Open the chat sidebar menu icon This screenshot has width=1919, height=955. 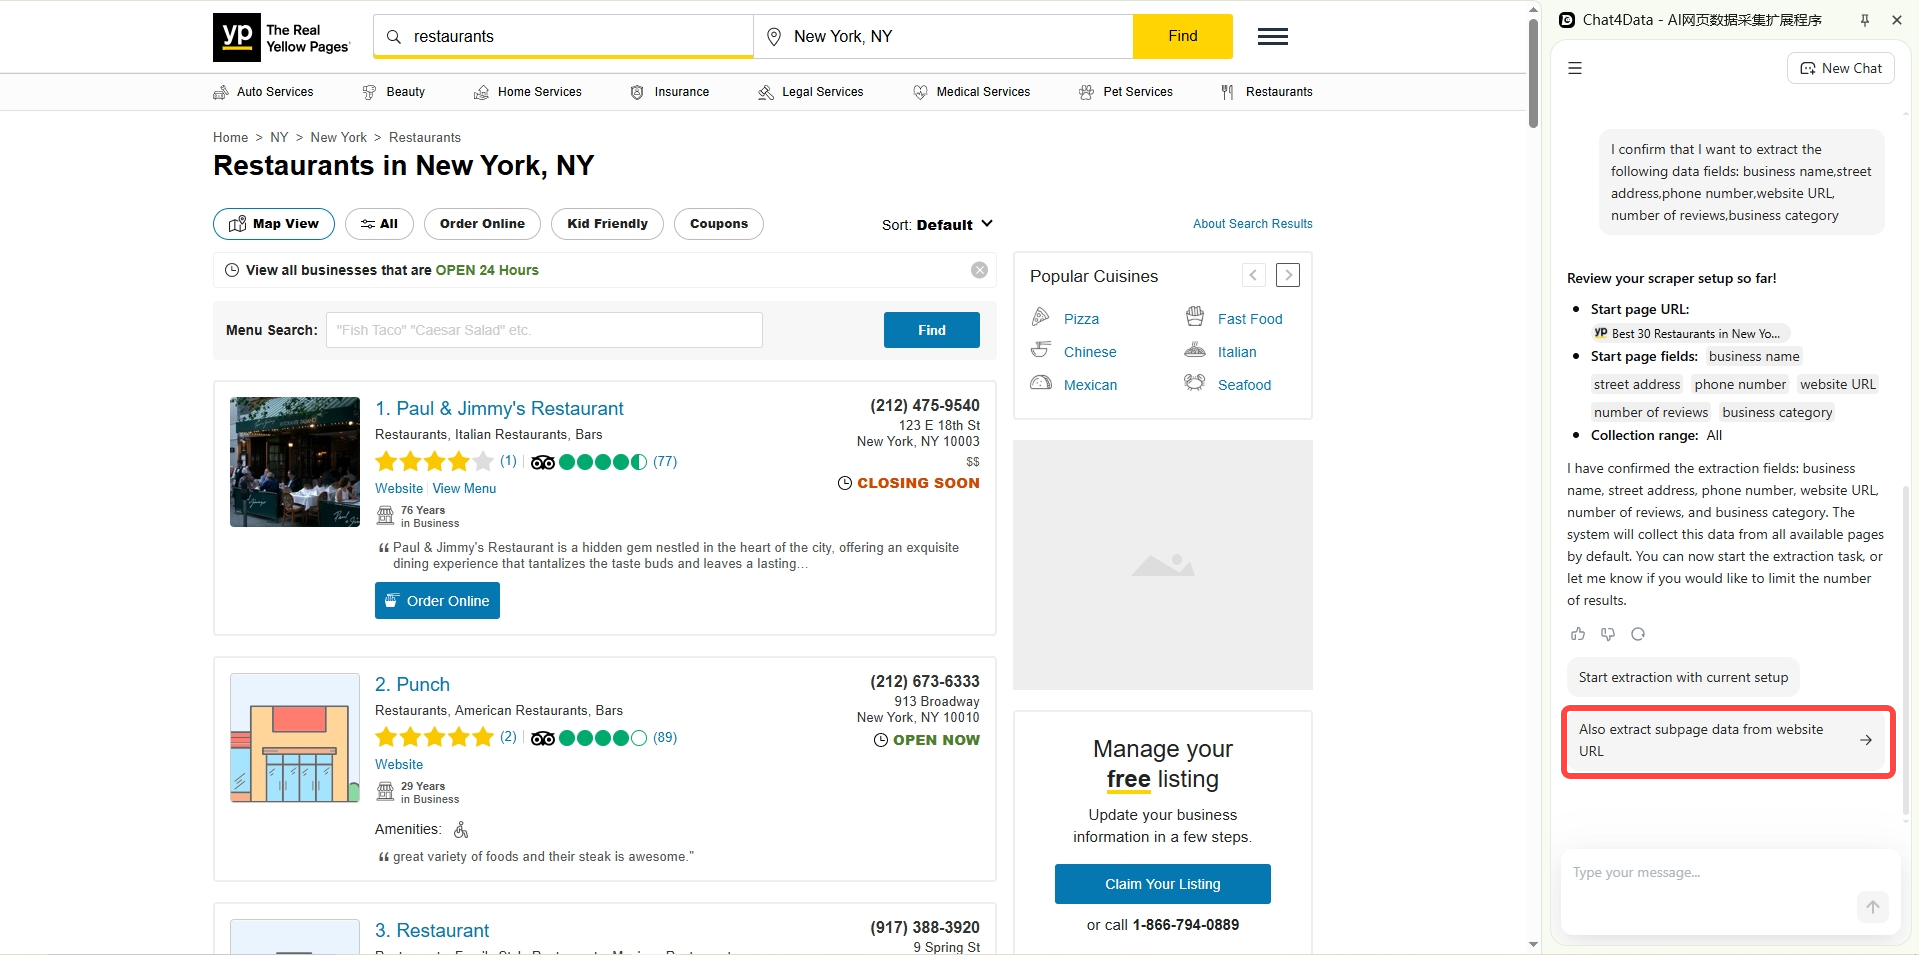pyautogui.click(x=1575, y=69)
